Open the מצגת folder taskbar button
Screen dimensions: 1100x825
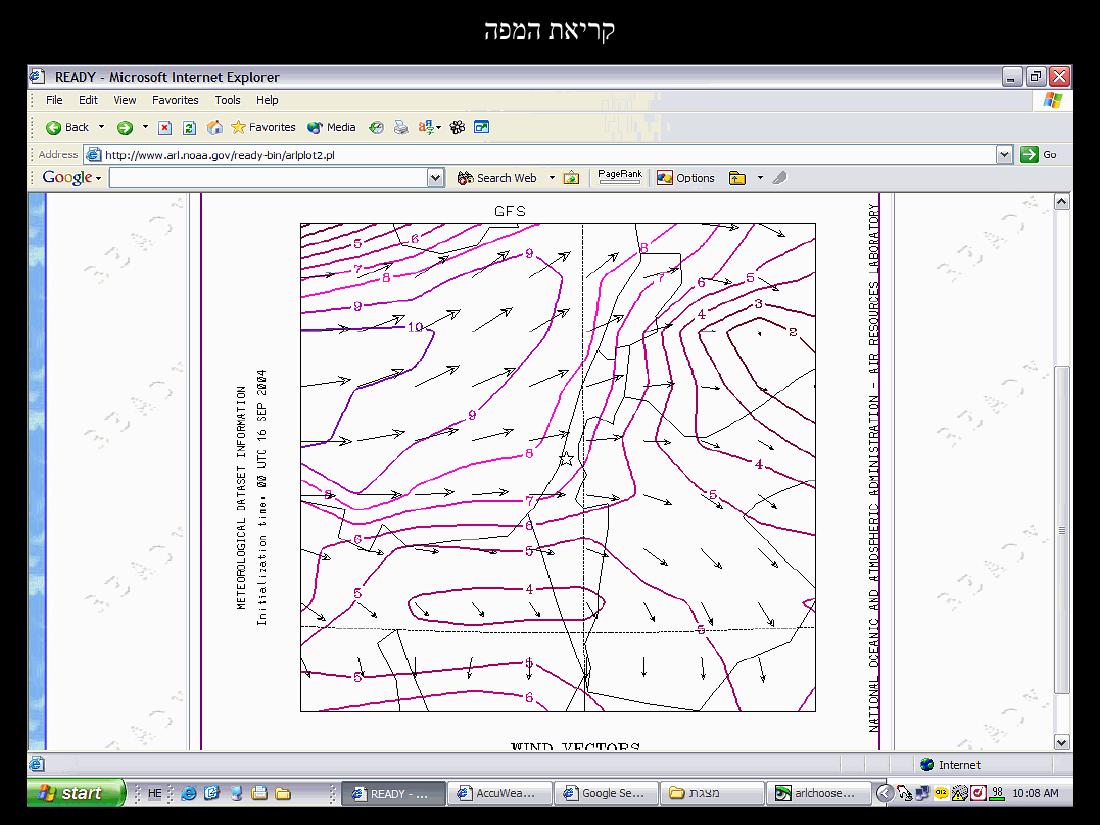pos(712,793)
